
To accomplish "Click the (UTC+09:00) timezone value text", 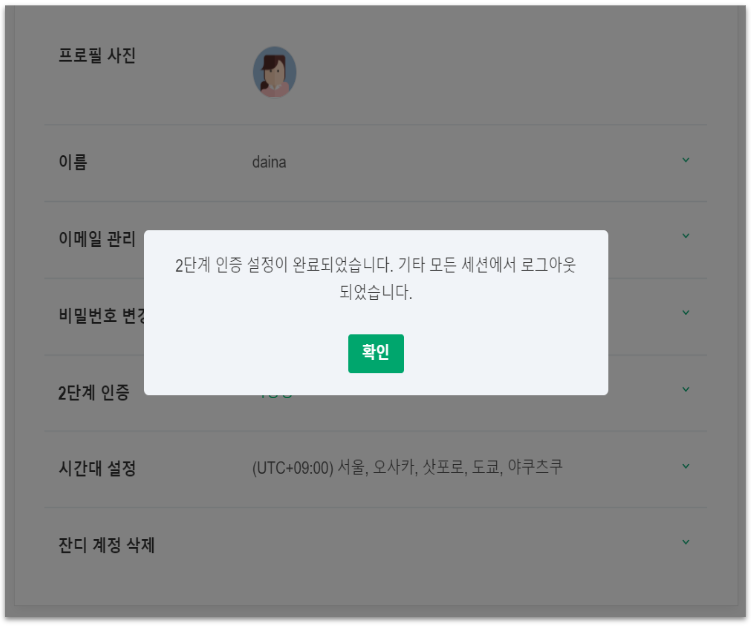I will tap(407, 467).
